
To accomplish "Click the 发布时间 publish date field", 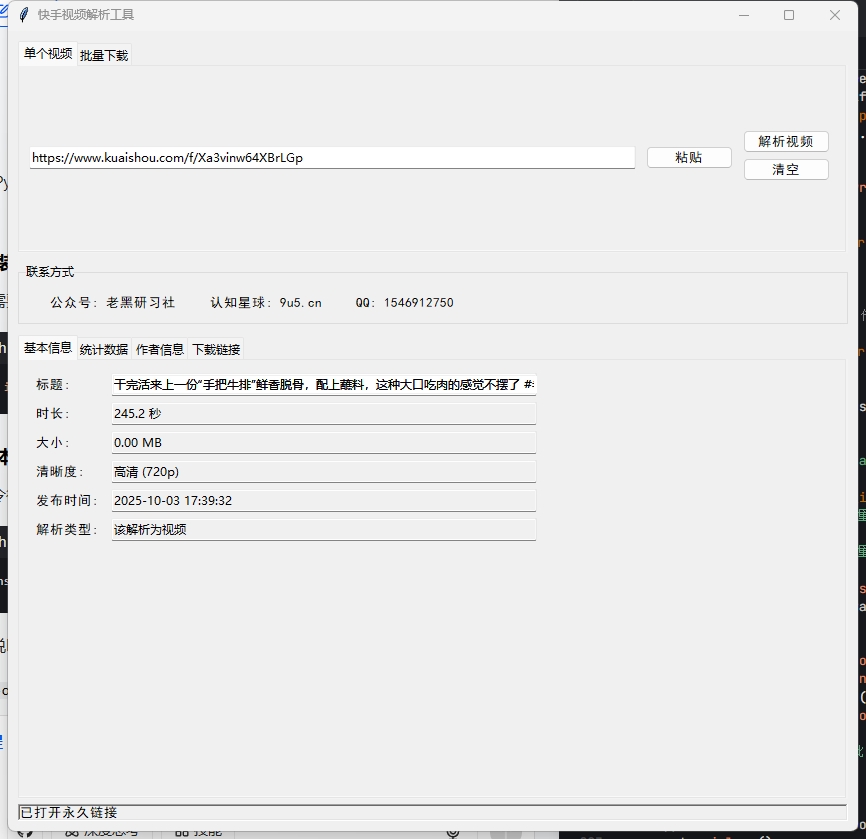I will 324,500.
